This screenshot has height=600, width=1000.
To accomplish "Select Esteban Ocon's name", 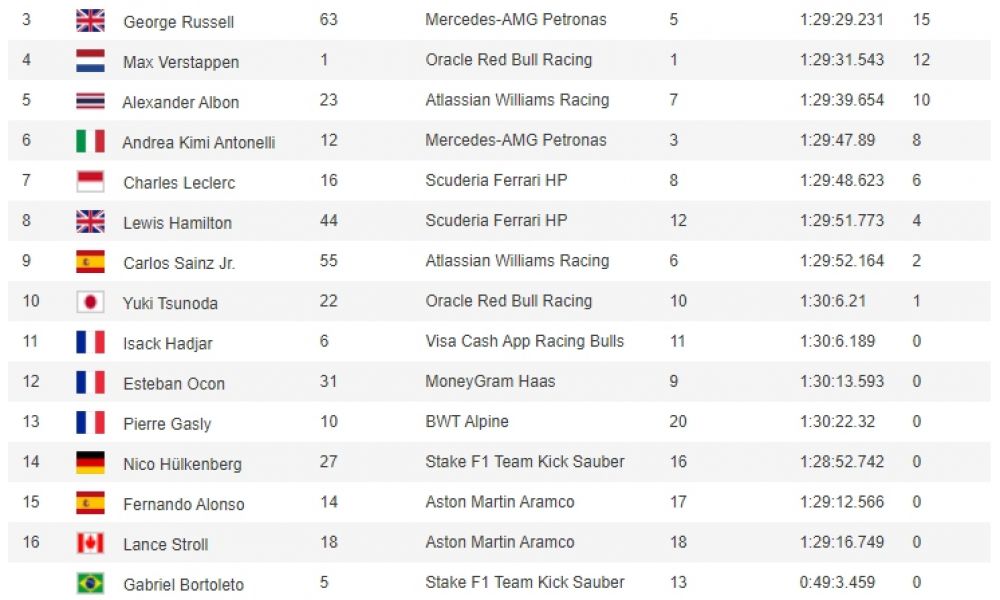I will (174, 383).
